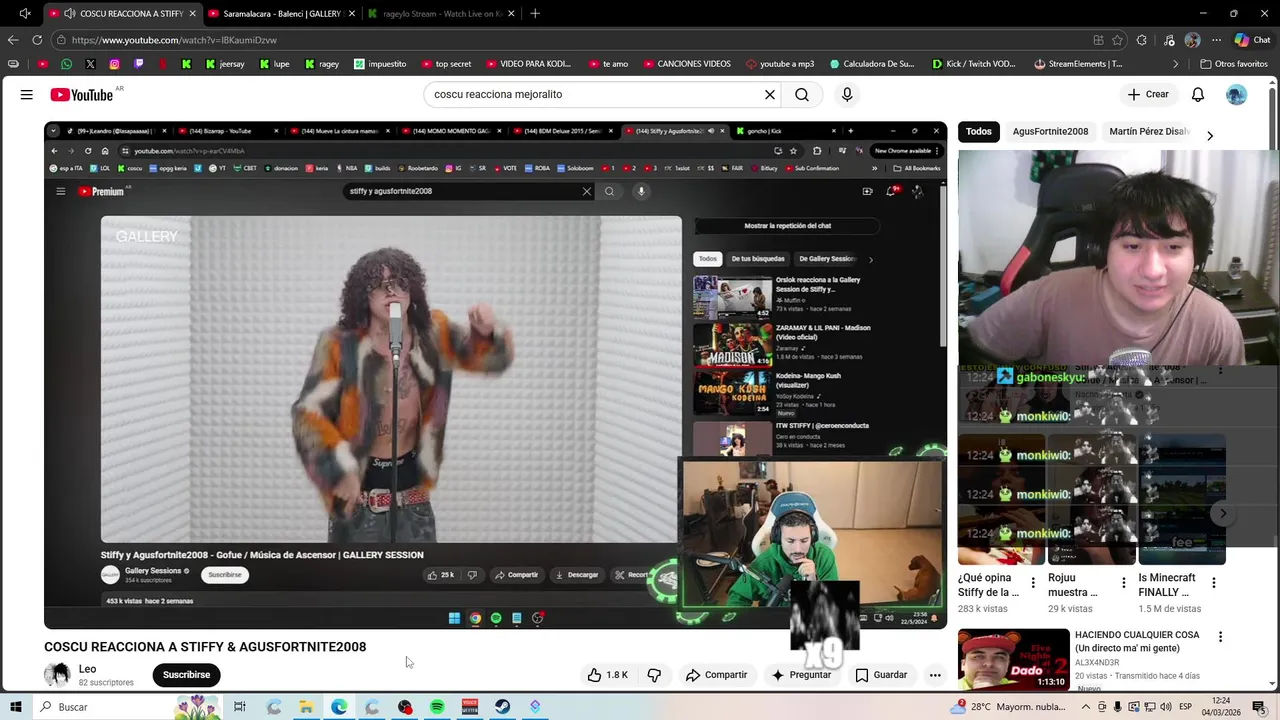Image resolution: width=1280 pixels, height=720 pixels.
Task: Open Instagram bookmark in favorites bar
Action: point(114,64)
